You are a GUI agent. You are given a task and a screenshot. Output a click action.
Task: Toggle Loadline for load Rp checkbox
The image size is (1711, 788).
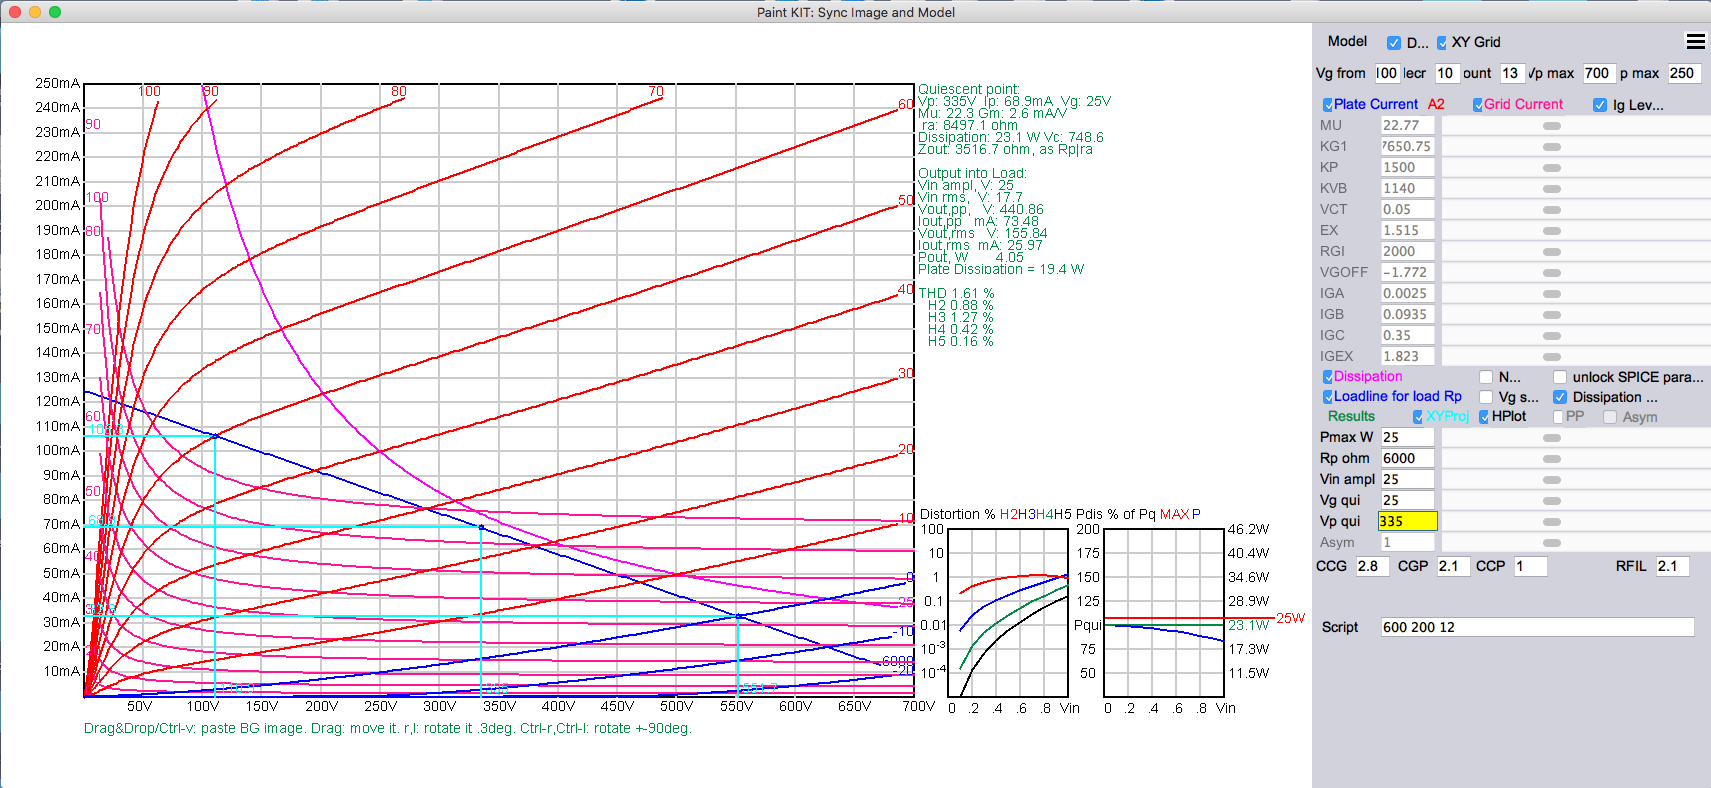click(x=1328, y=397)
